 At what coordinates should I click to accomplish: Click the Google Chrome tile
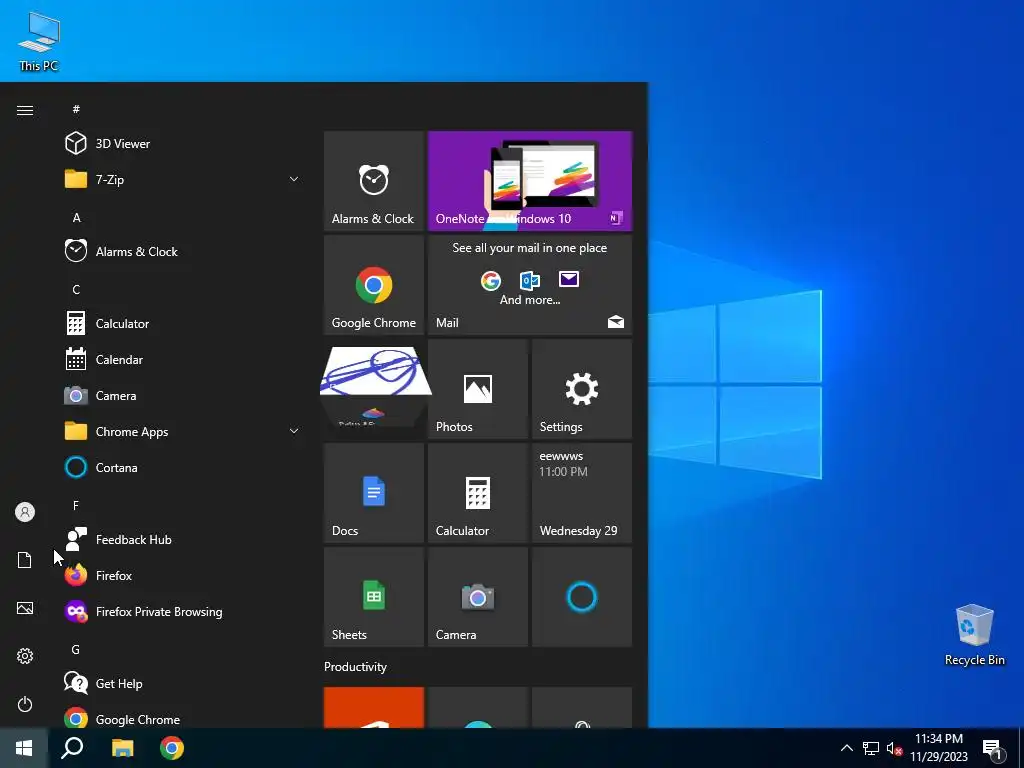click(x=374, y=285)
